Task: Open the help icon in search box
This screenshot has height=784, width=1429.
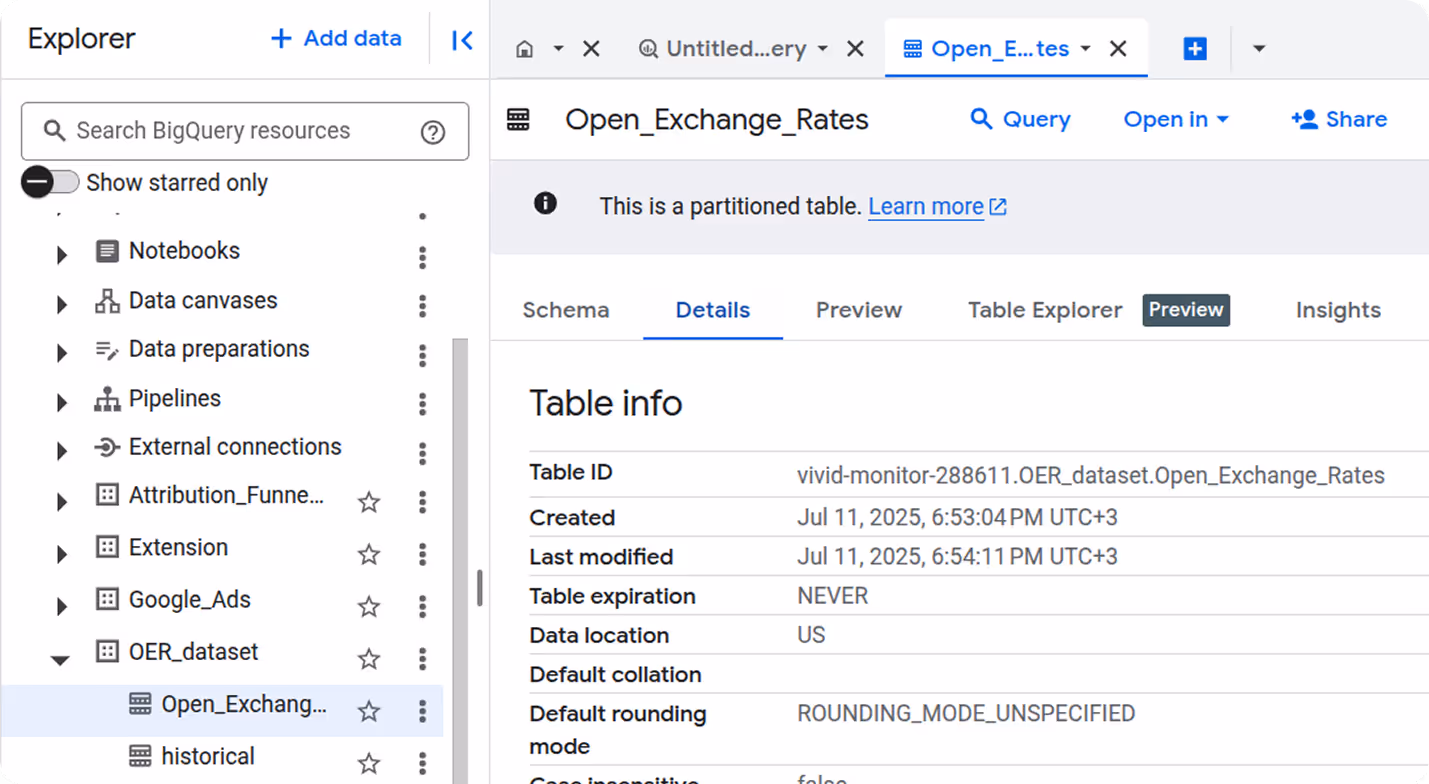Action: point(433,132)
